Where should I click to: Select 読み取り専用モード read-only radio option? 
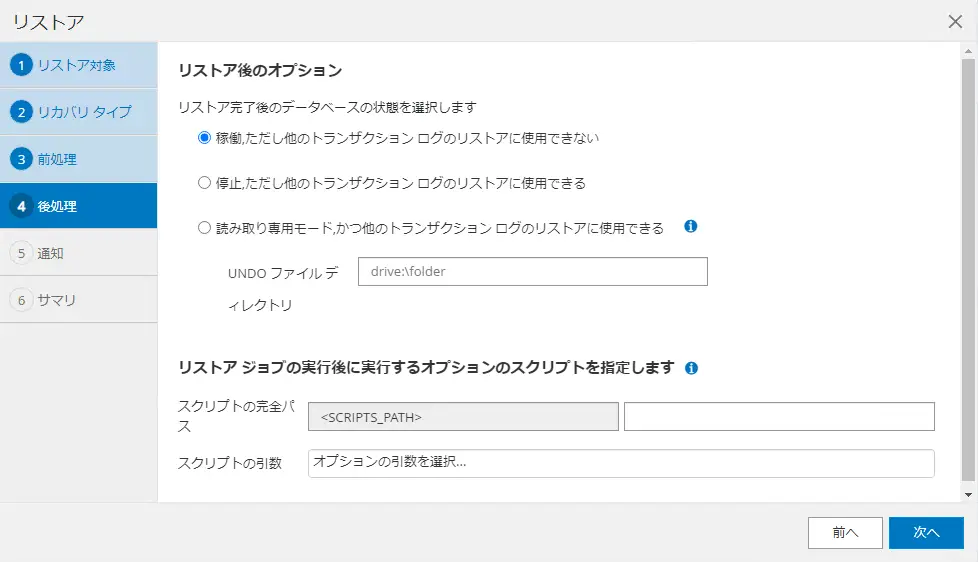point(204,228)
